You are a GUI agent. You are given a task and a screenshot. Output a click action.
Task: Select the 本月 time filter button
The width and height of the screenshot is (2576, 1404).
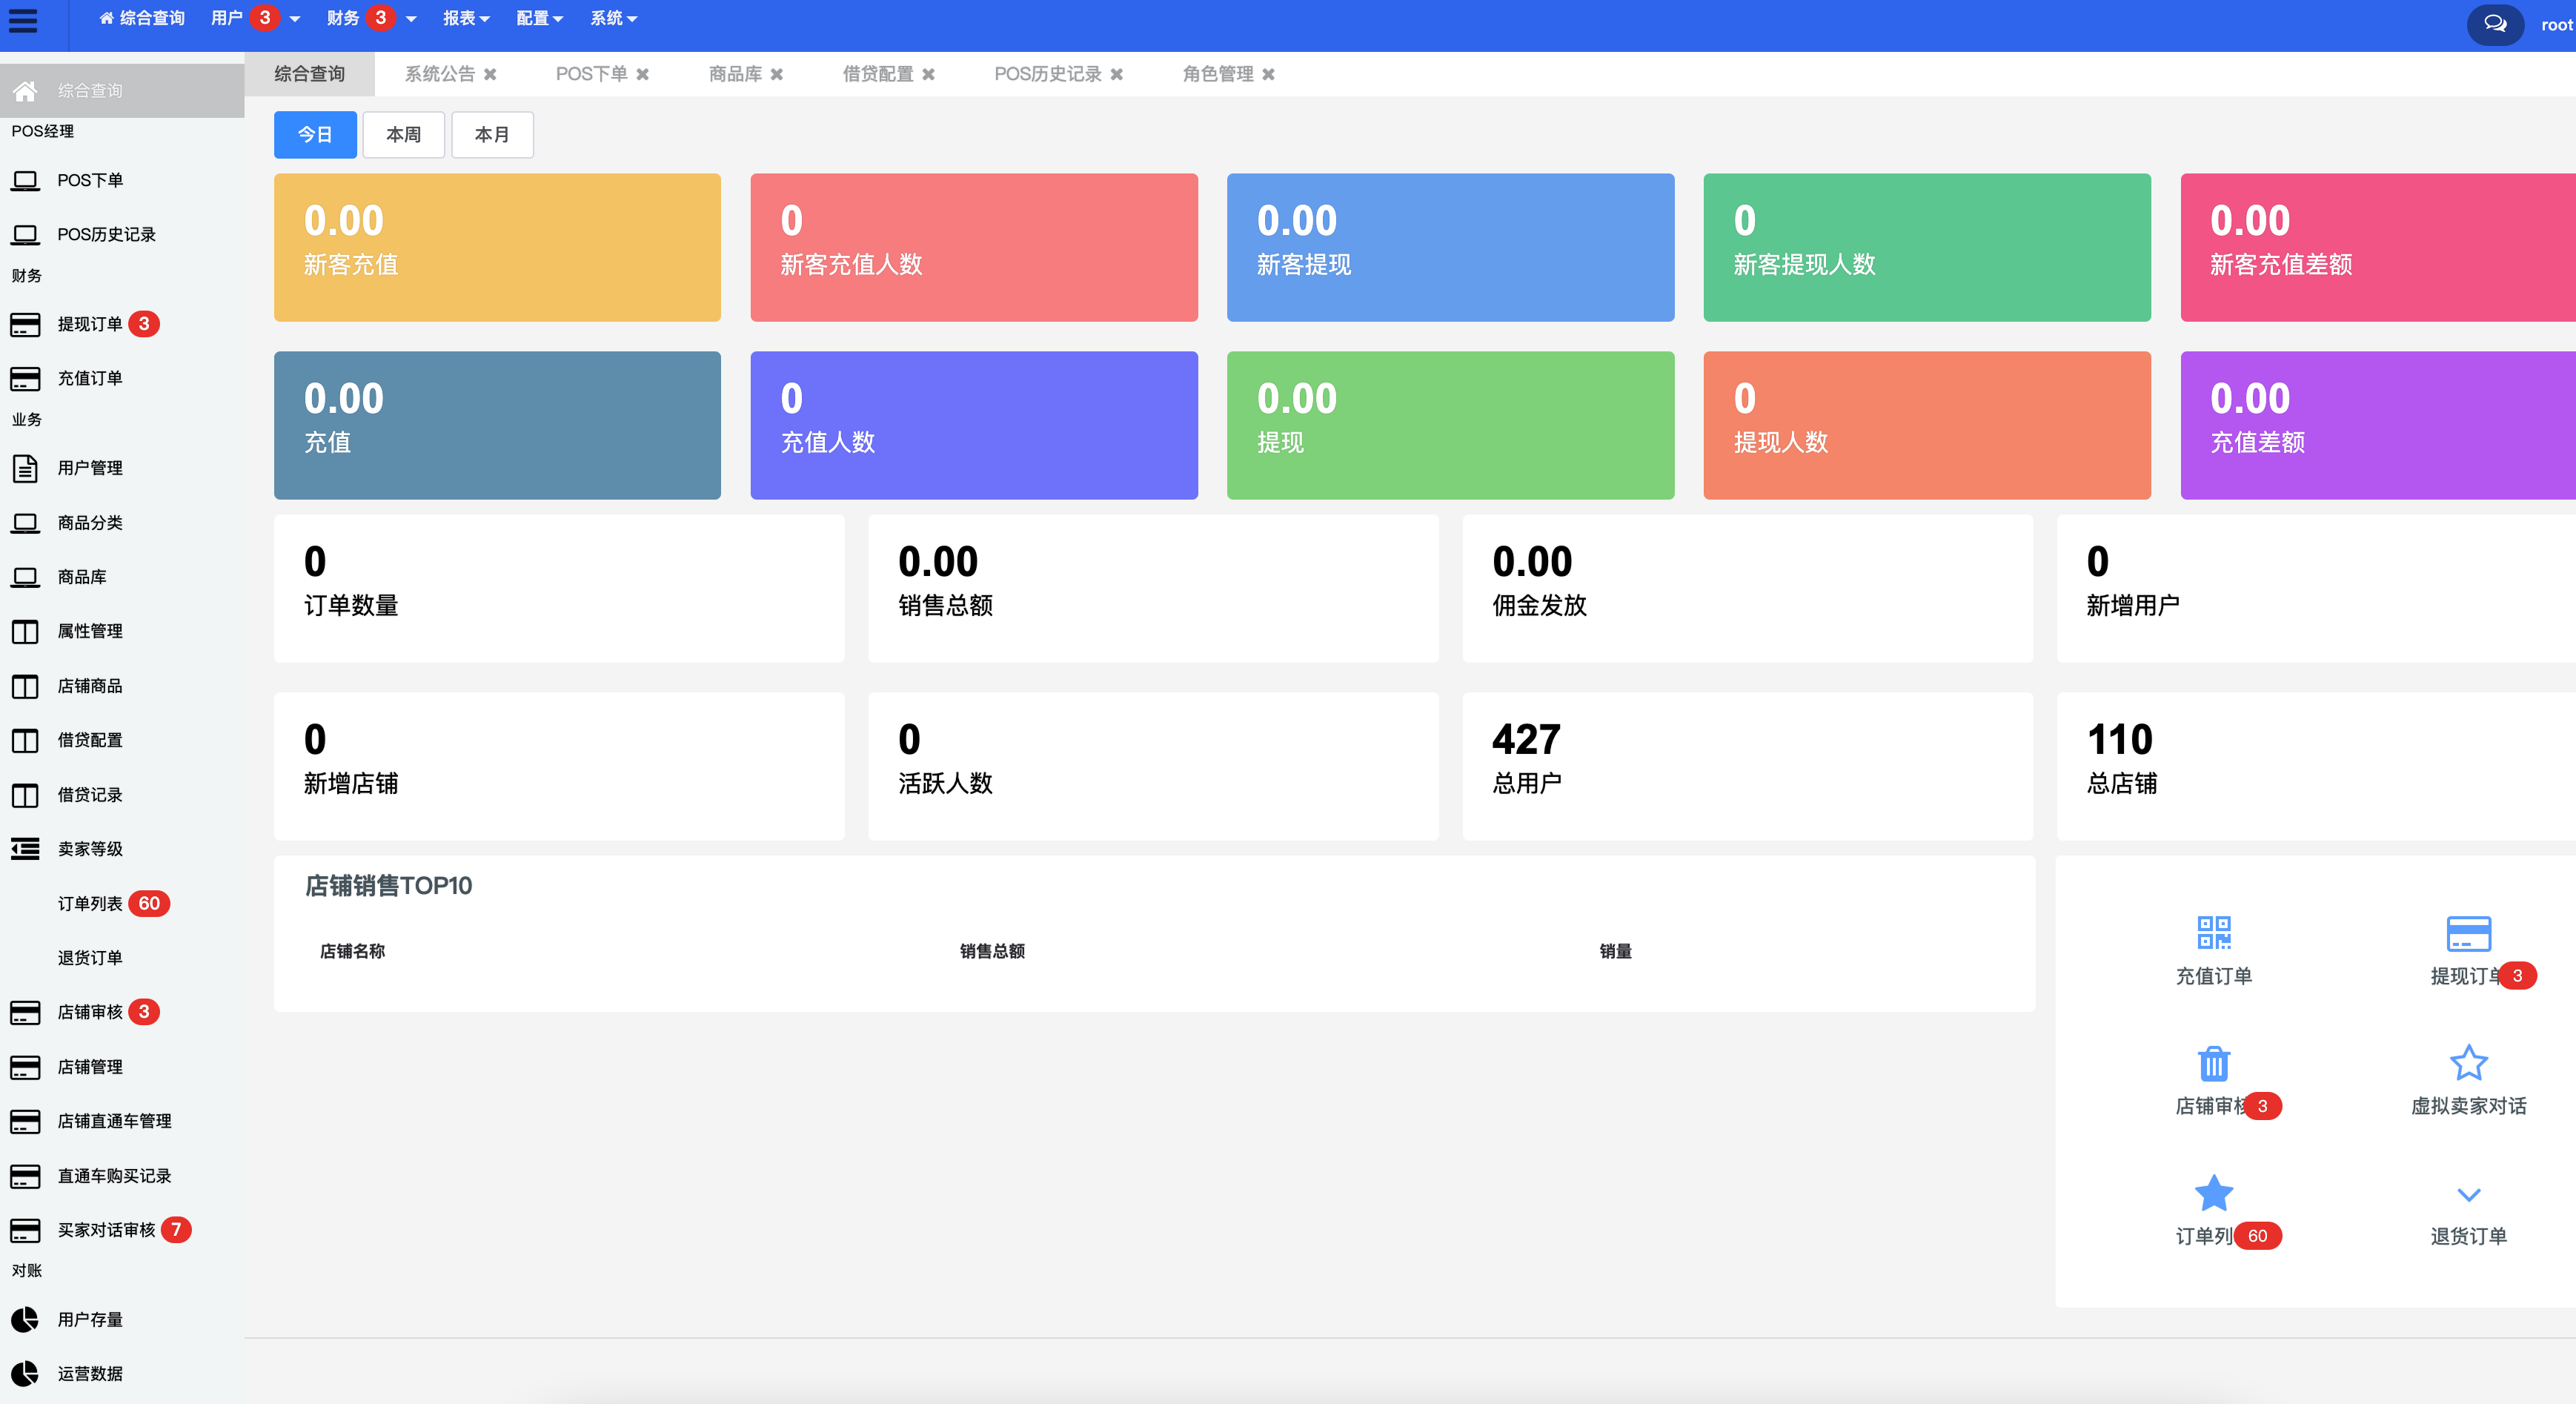[492, 134]
